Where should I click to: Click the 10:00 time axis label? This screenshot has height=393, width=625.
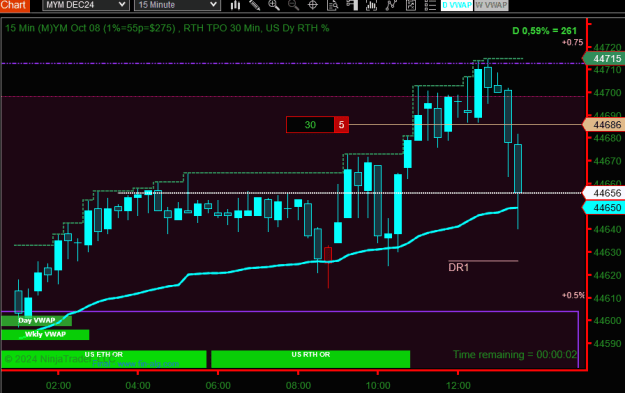click(378, 386)
